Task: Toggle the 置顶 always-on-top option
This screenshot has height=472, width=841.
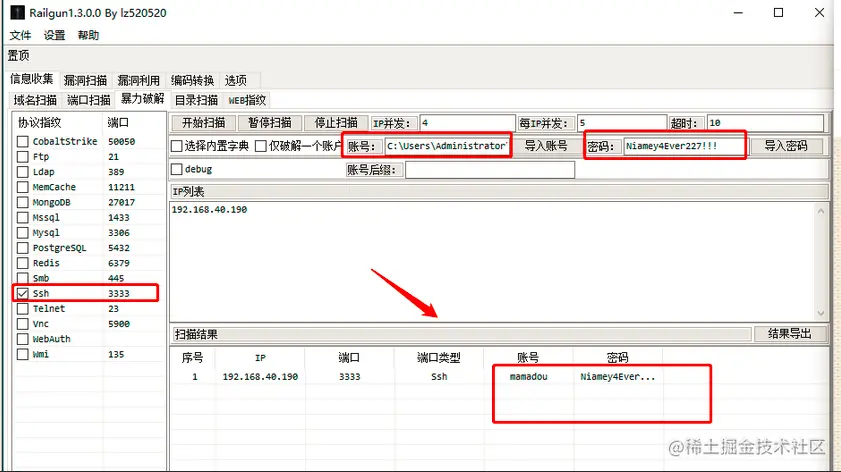Action: (18, 55)
